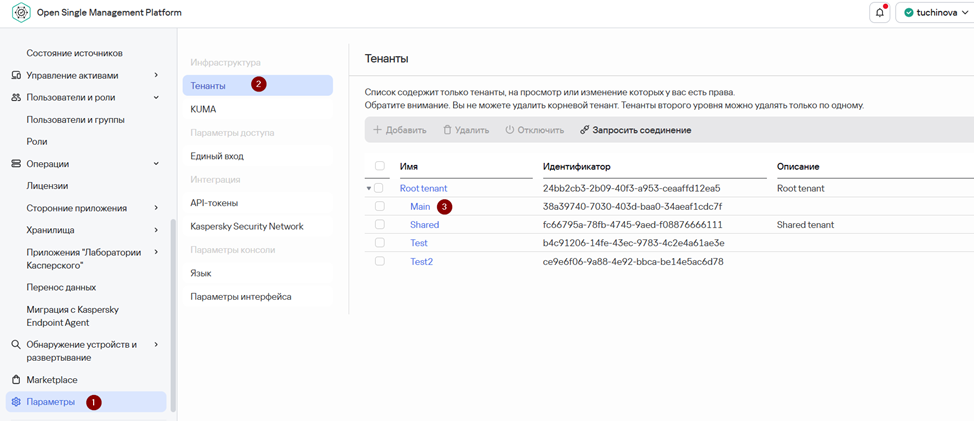This screenshot has height=421, width=974.
Task: Click identifier fc66795a-78fb-4745-9aed-f08876666111
Action: 632,225
